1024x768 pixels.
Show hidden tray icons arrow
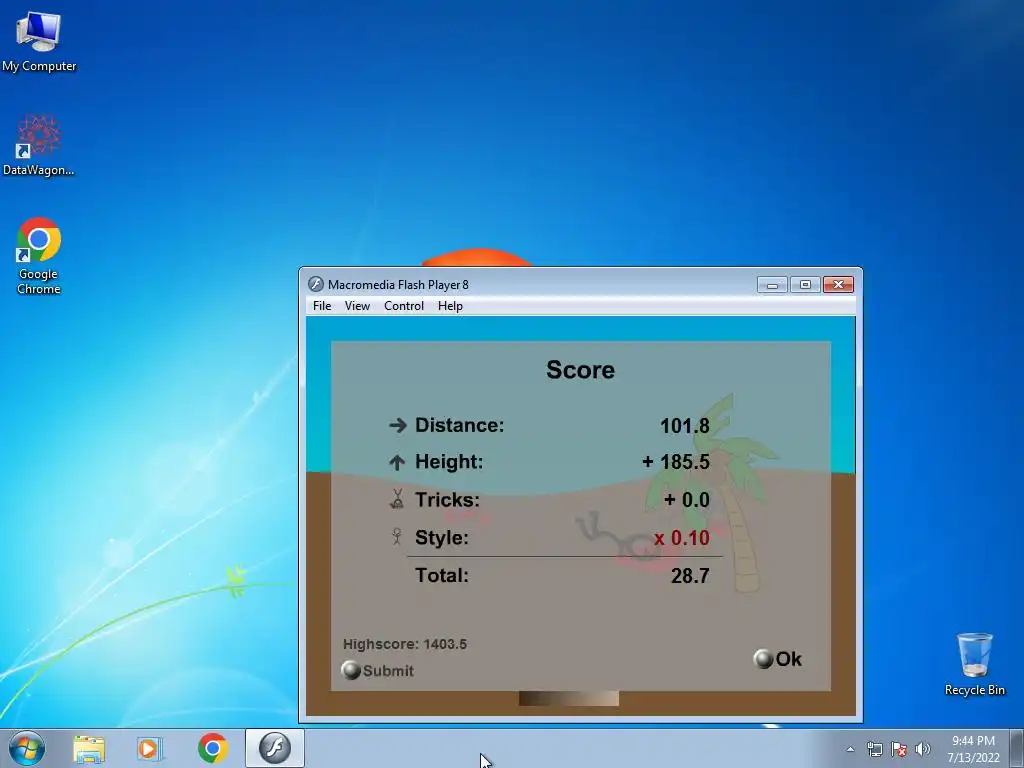click(850, 749)
